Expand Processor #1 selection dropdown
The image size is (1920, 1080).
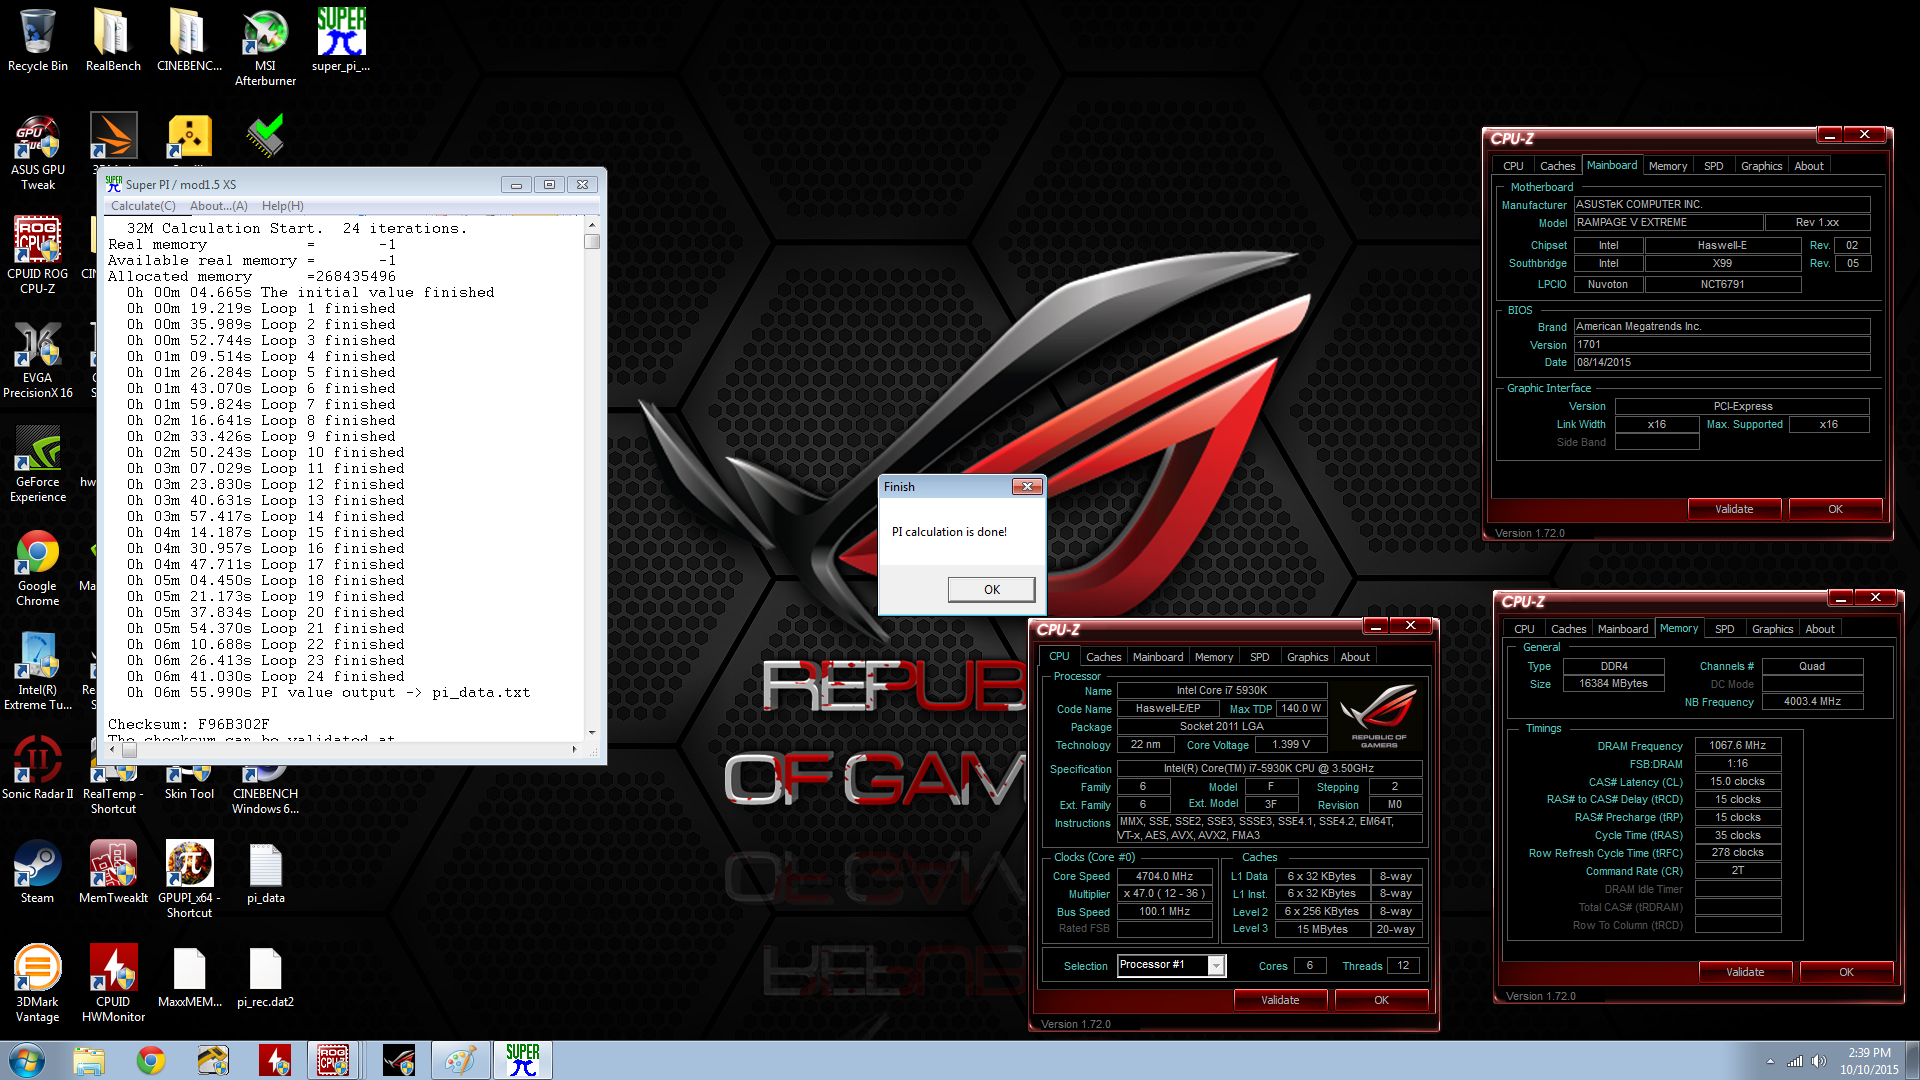[1216, 965]
